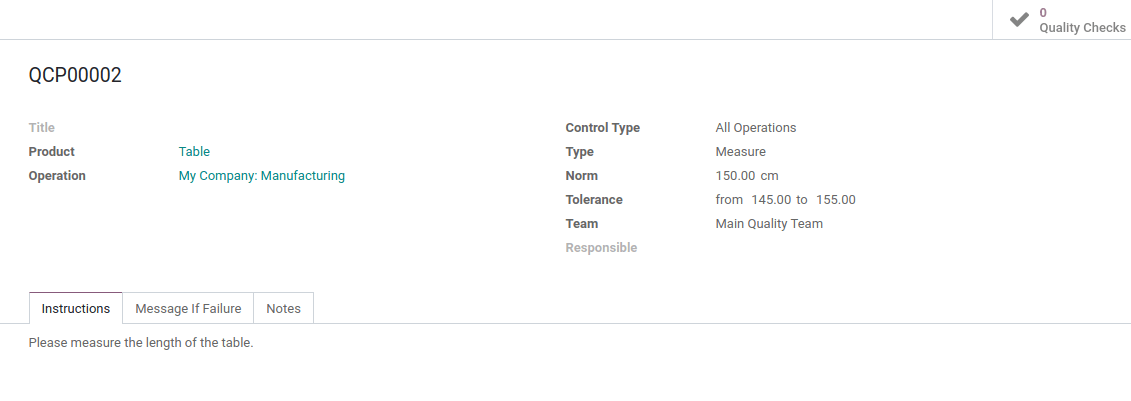
Task: Click the Responsible field label
Action: pyautogui.click(x=602, y=247)
